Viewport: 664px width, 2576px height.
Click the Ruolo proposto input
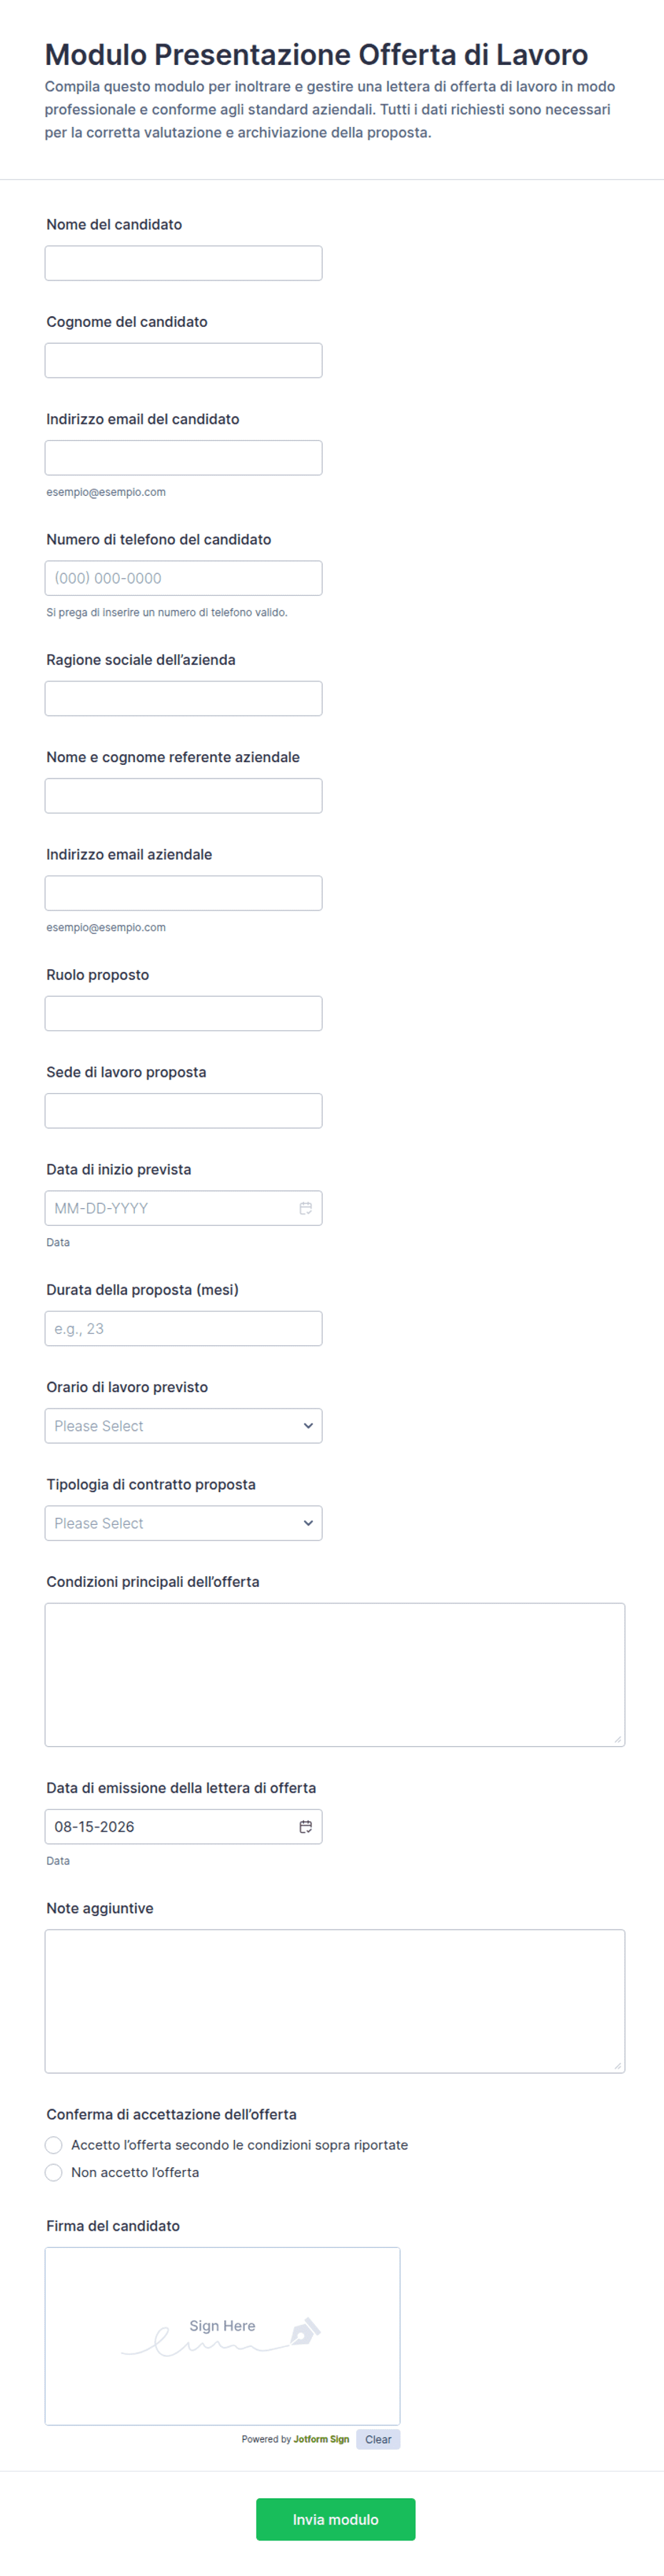[x=183, y=1013]
